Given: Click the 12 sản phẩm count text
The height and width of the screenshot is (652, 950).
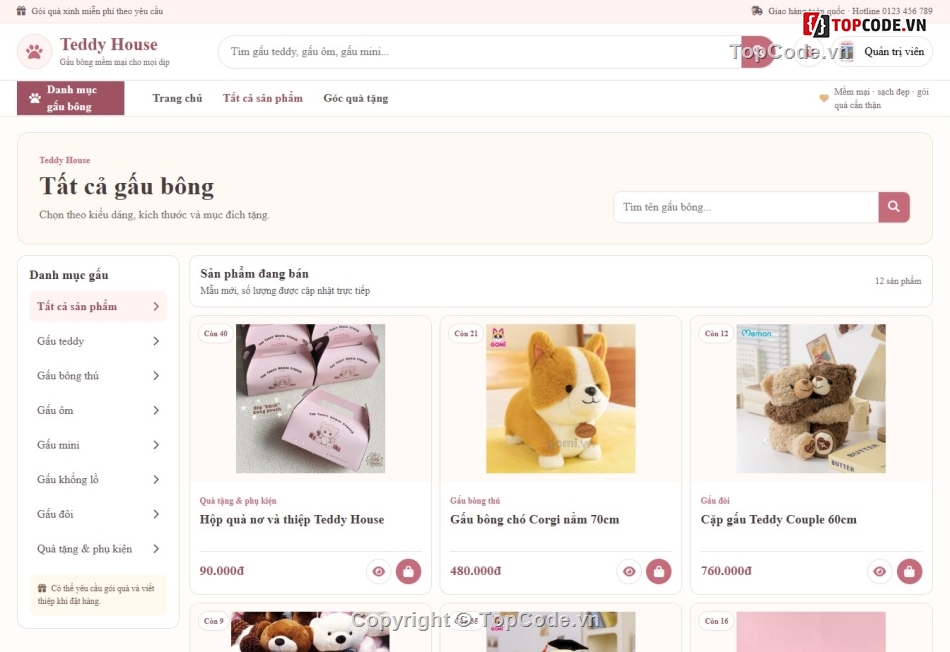Looking at the screenshot, I should point(898,281).
